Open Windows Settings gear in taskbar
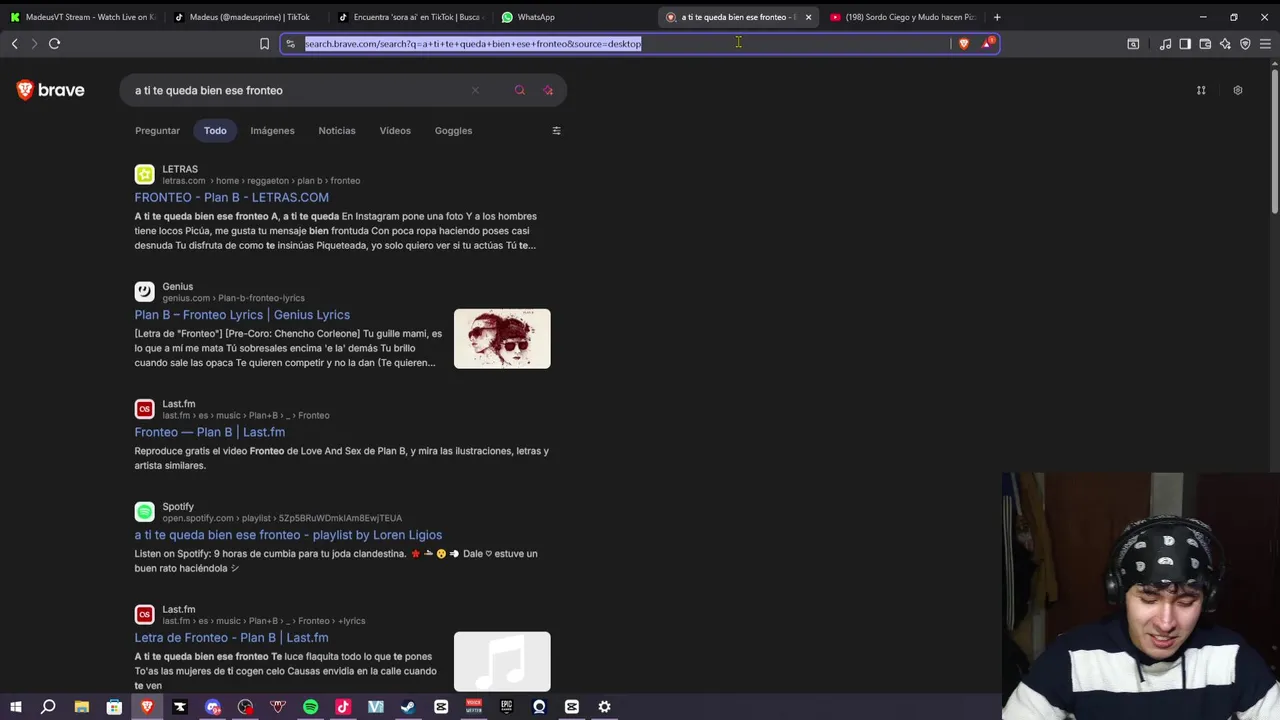 (604, 707)
